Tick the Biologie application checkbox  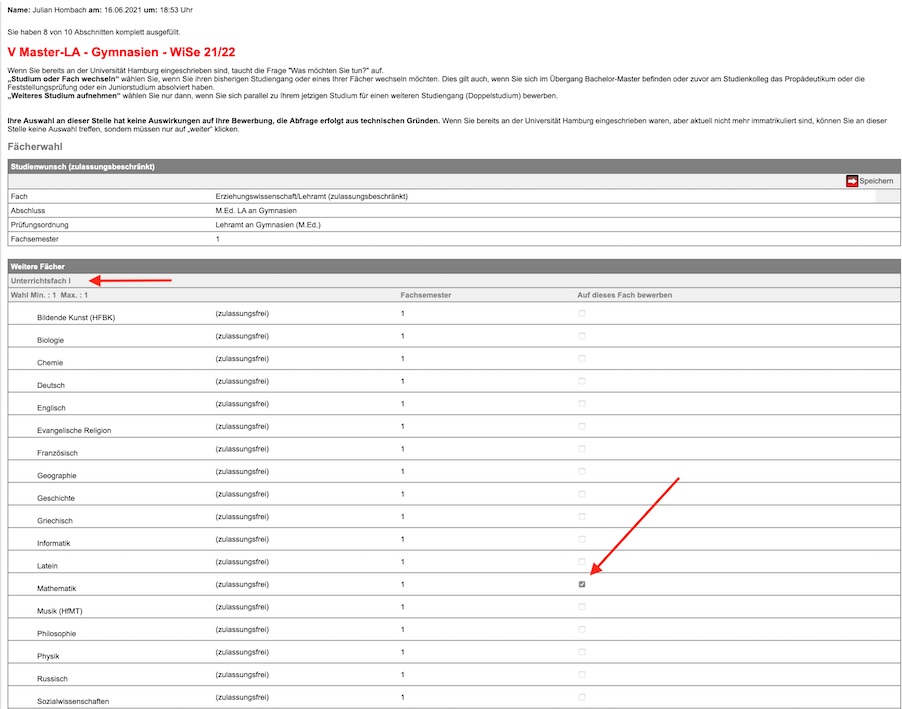[582, 336]
